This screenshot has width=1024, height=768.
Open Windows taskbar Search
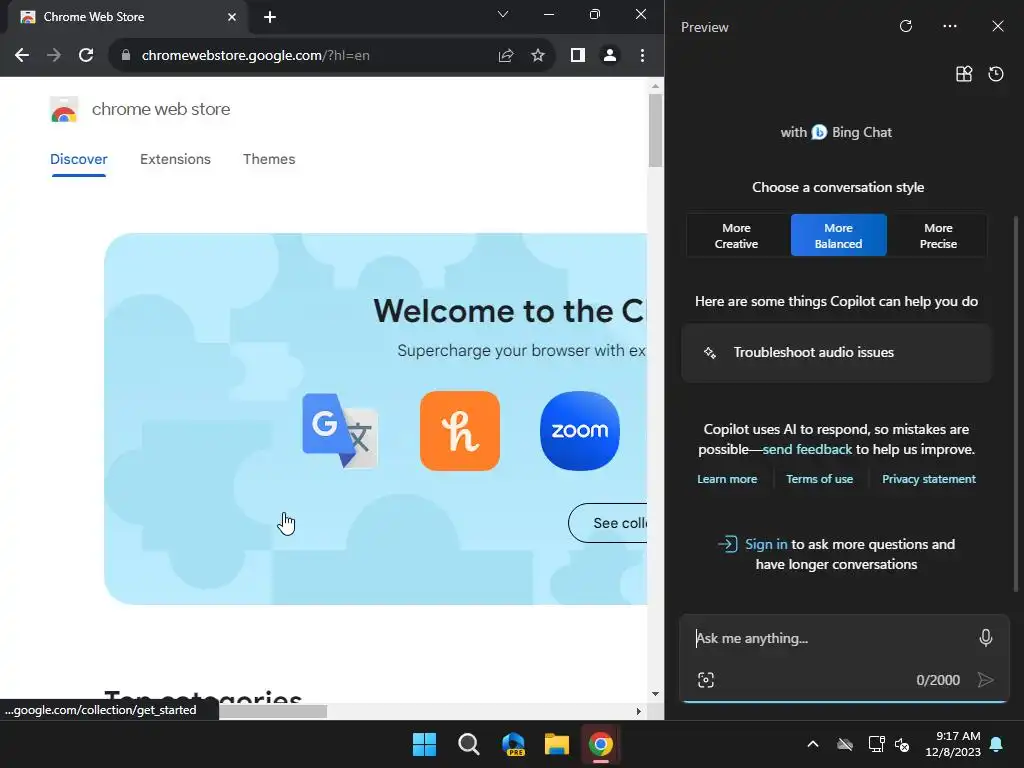click(469, 744)
